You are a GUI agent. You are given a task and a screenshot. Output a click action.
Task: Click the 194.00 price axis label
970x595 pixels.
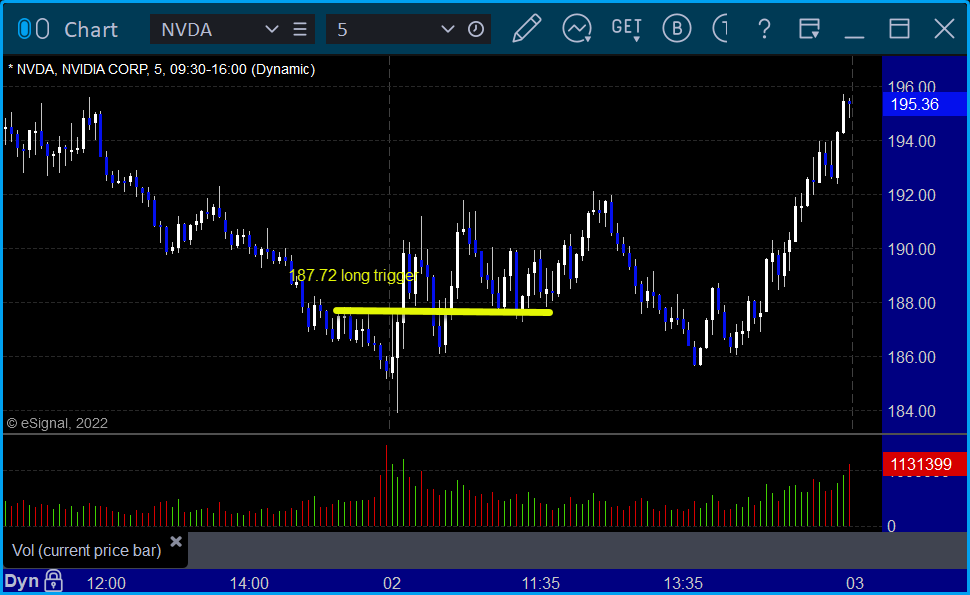pos(912,142)
